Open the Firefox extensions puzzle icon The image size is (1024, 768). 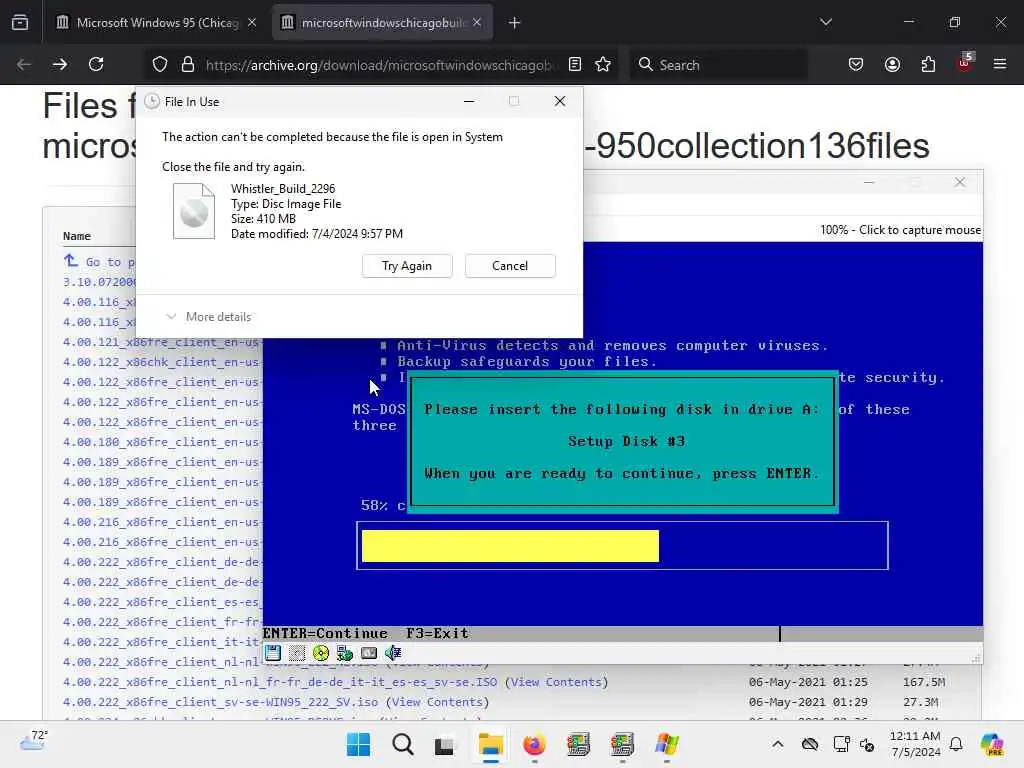928,64
